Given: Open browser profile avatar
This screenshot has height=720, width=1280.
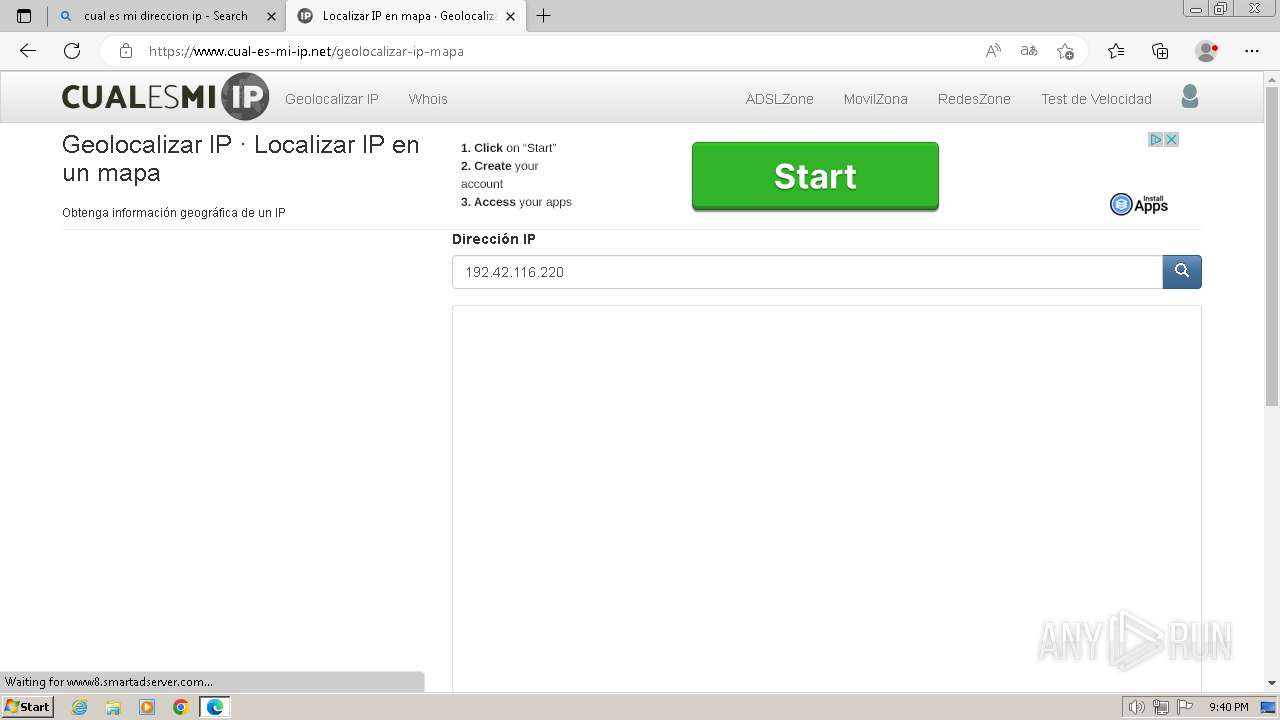Looking at the screenshot, I should (x=1207, y=51).
